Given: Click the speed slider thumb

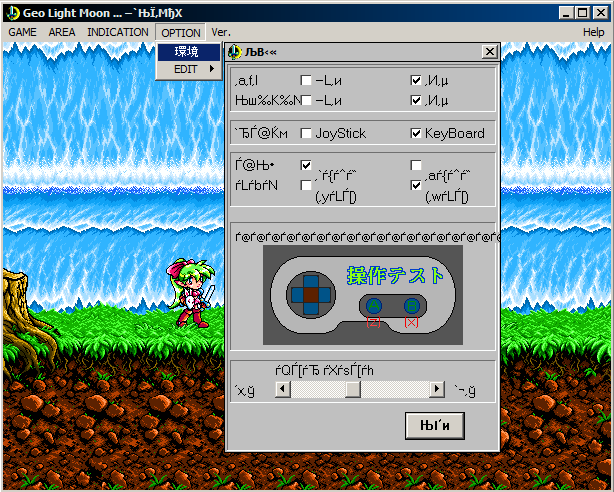Looking at the screenshot, I should coord(353,390).
